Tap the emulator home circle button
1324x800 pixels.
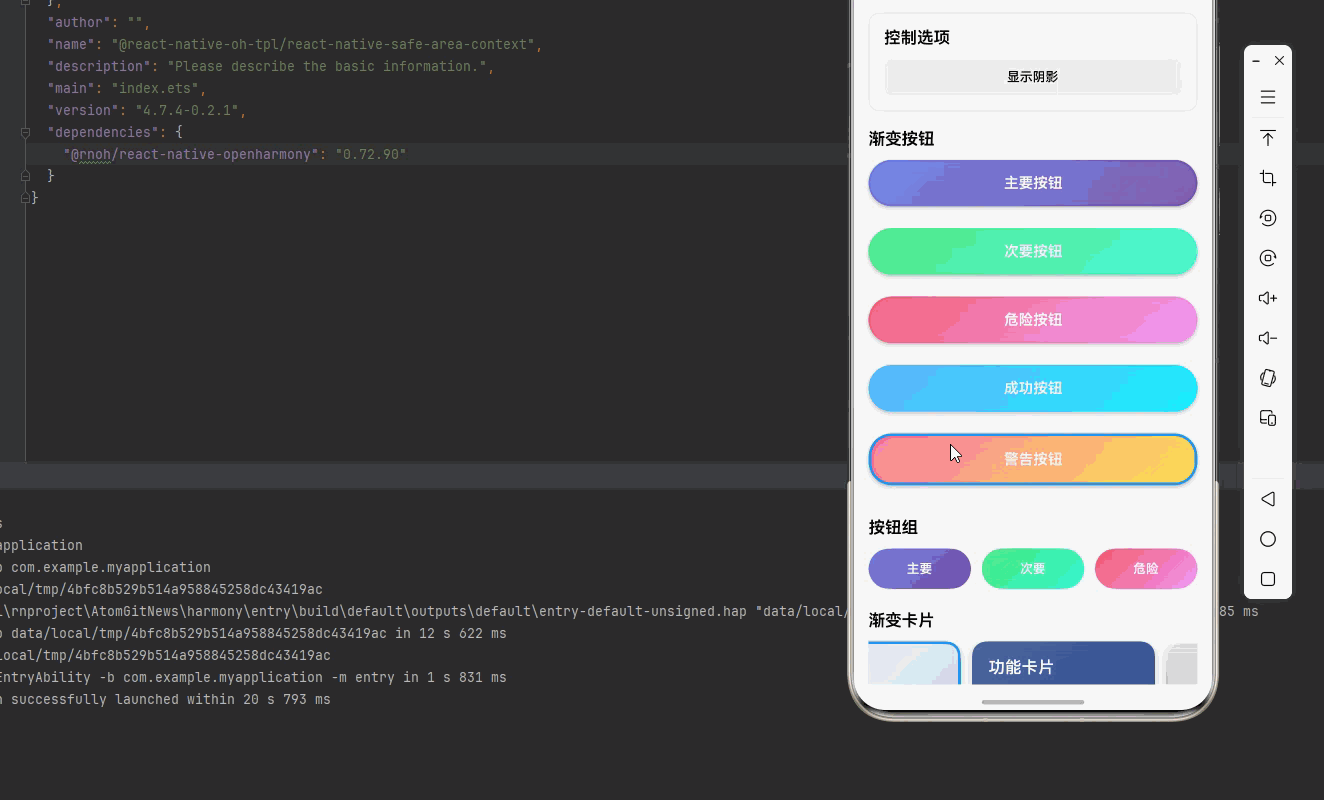coord(1268,539)
